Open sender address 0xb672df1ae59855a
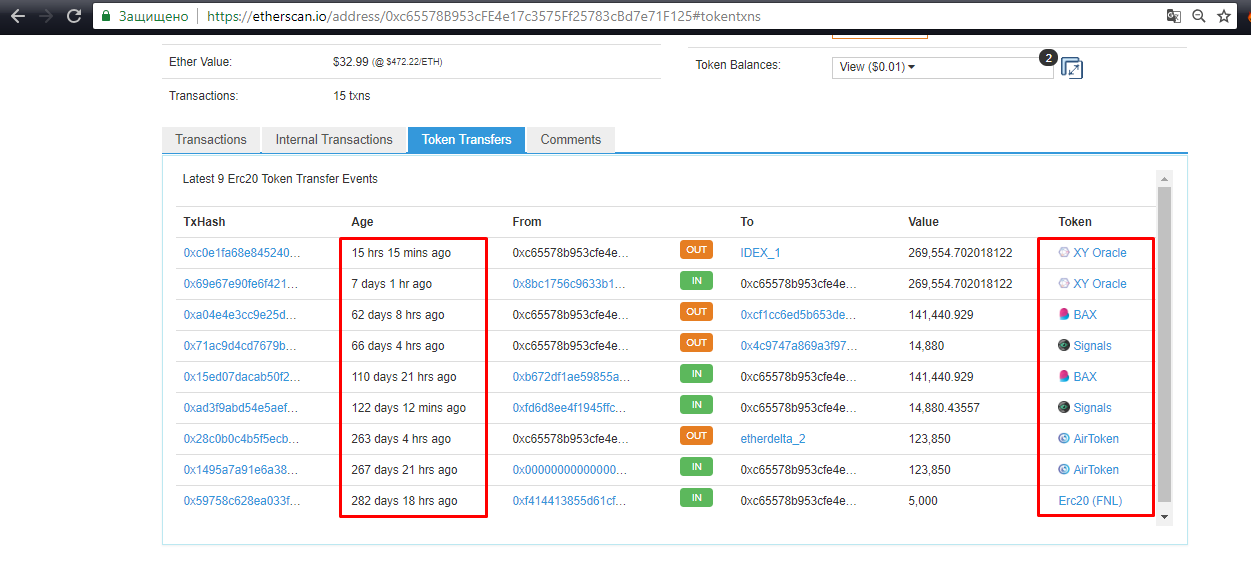Image resolution: width=1251 pixels, height=575 pixels. click(571, 377)
